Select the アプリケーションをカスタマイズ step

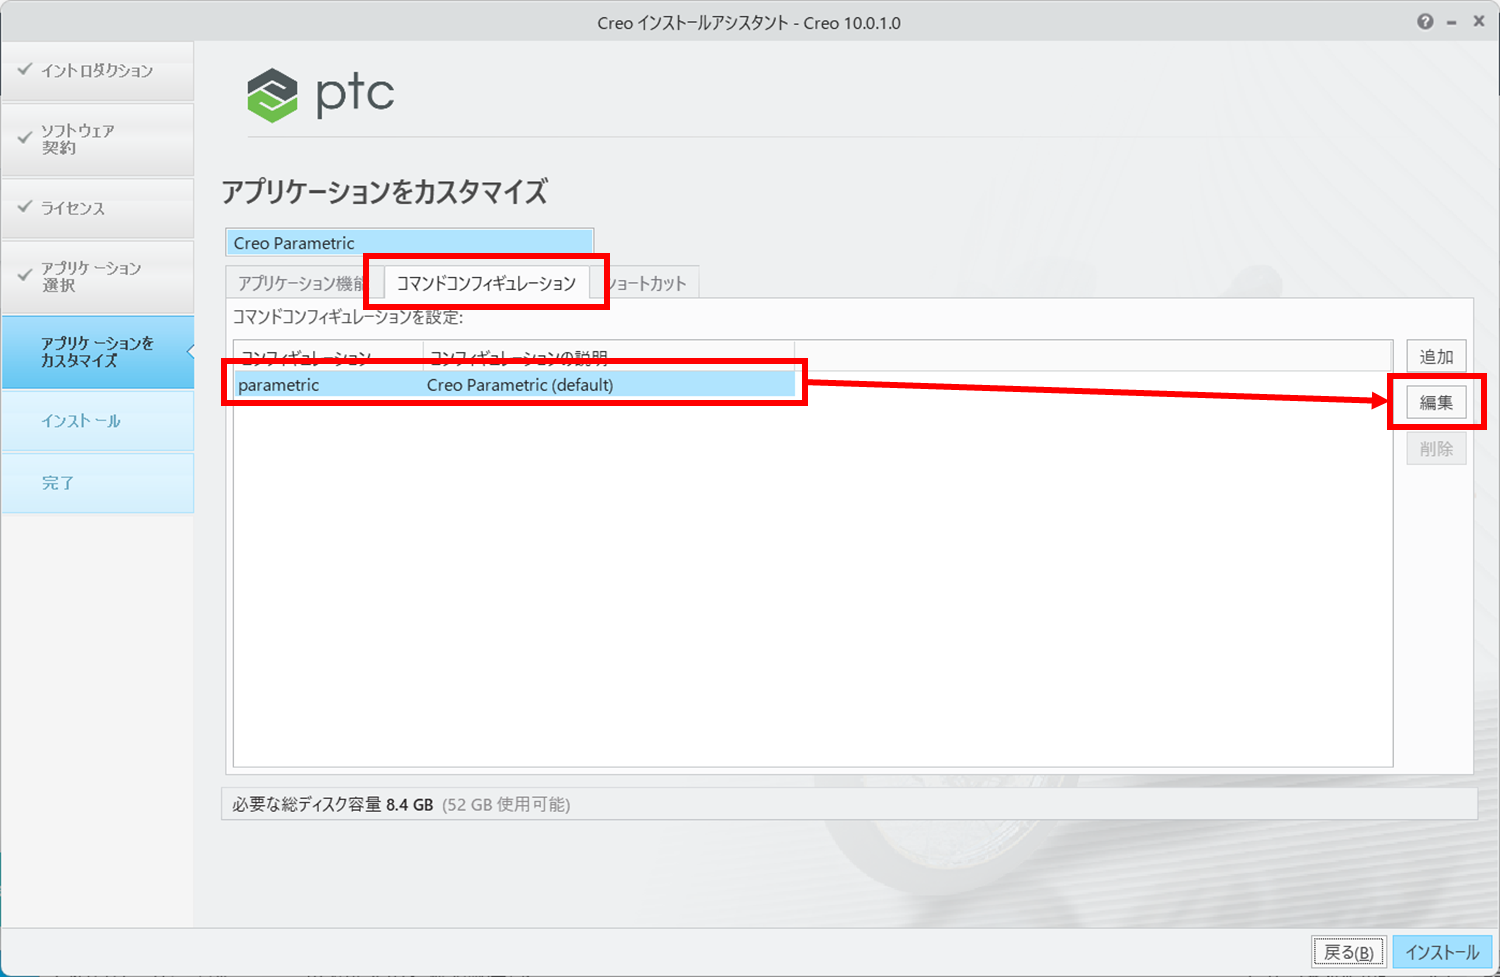(x=97, y=352)
